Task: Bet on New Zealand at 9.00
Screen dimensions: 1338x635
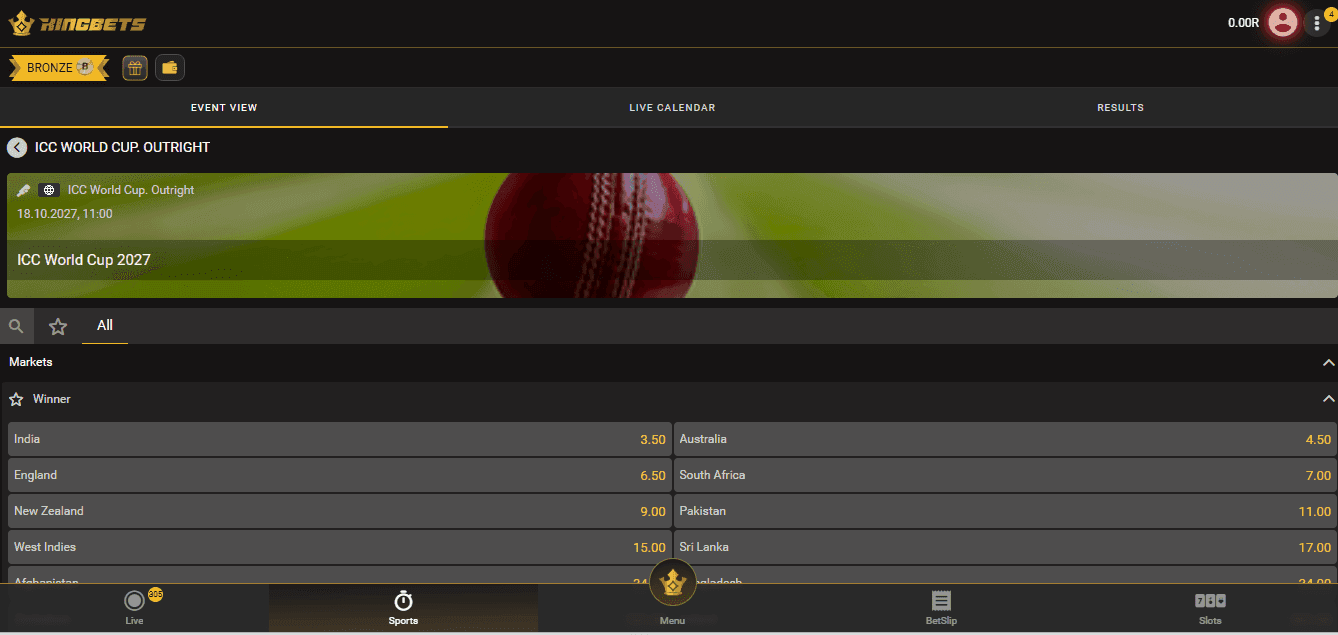Action: pyautogui.click(x=339, y=511)
